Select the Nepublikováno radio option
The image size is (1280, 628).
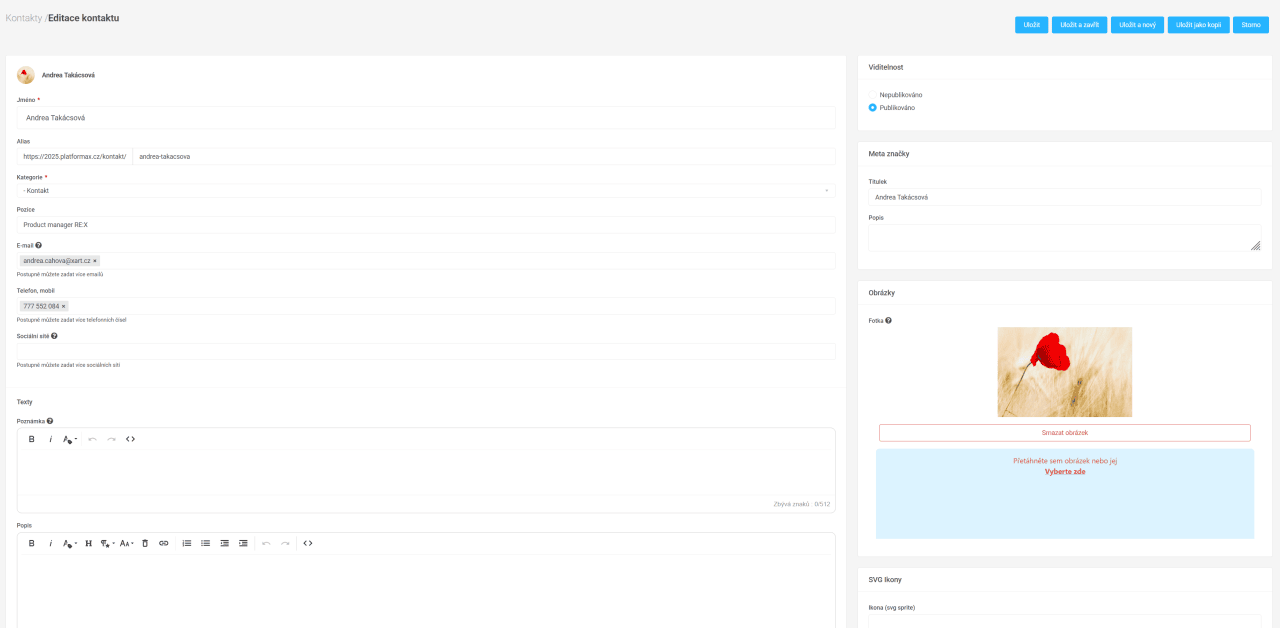click(873, 95)
